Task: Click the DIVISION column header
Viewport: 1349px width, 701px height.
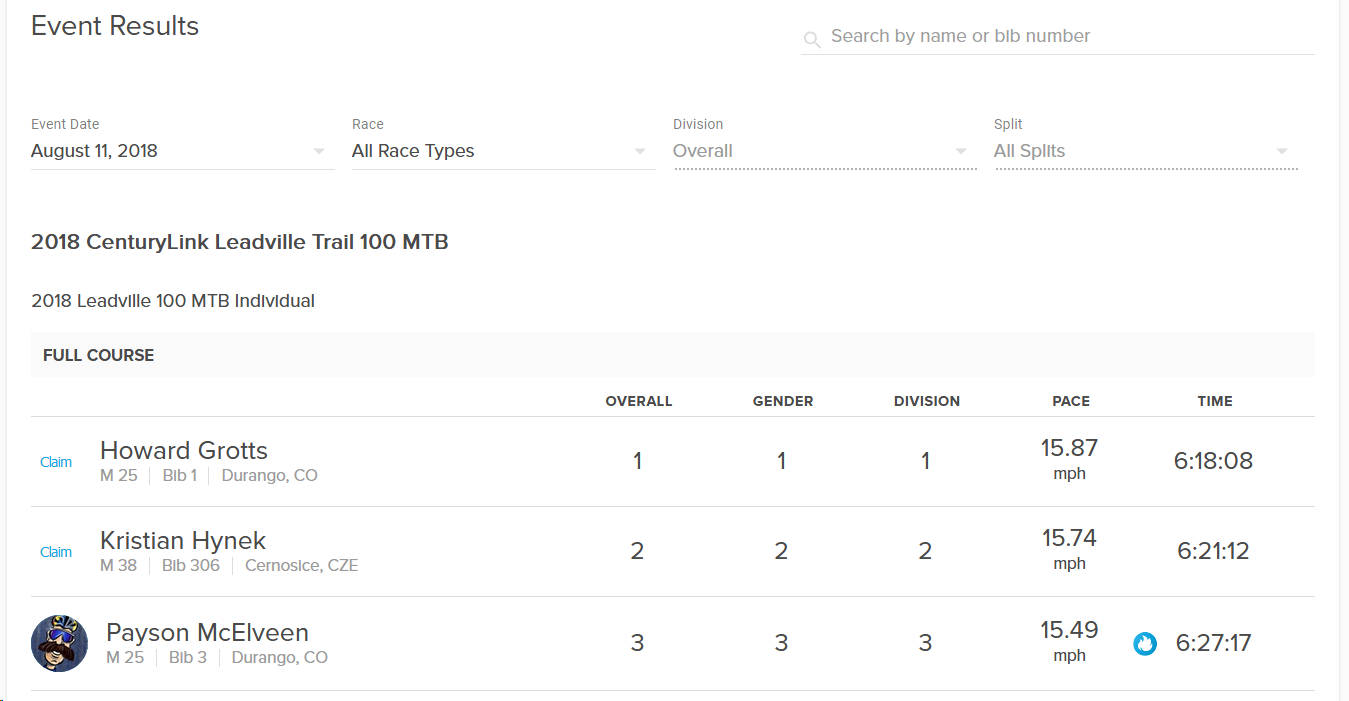Action: tap(927, 401)
